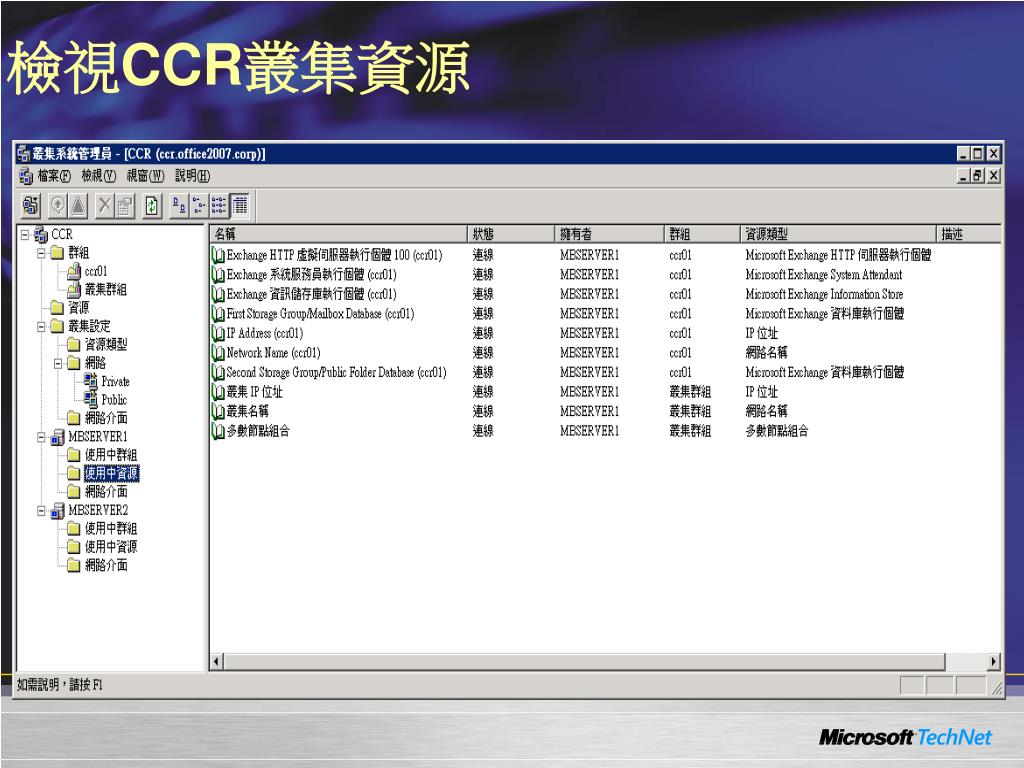Select the 多數節點組合 resource name

pyautogui.click(x=257, y=431)
